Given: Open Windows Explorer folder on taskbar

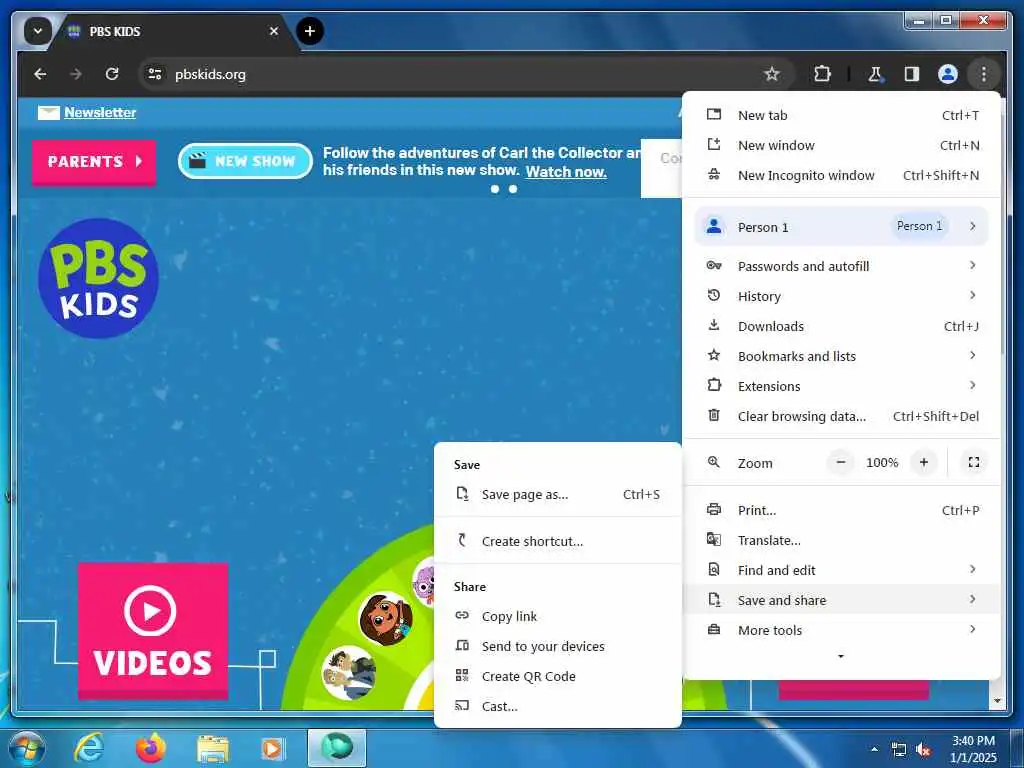Looking at the screenshot, I should click(x=213, y=749).
